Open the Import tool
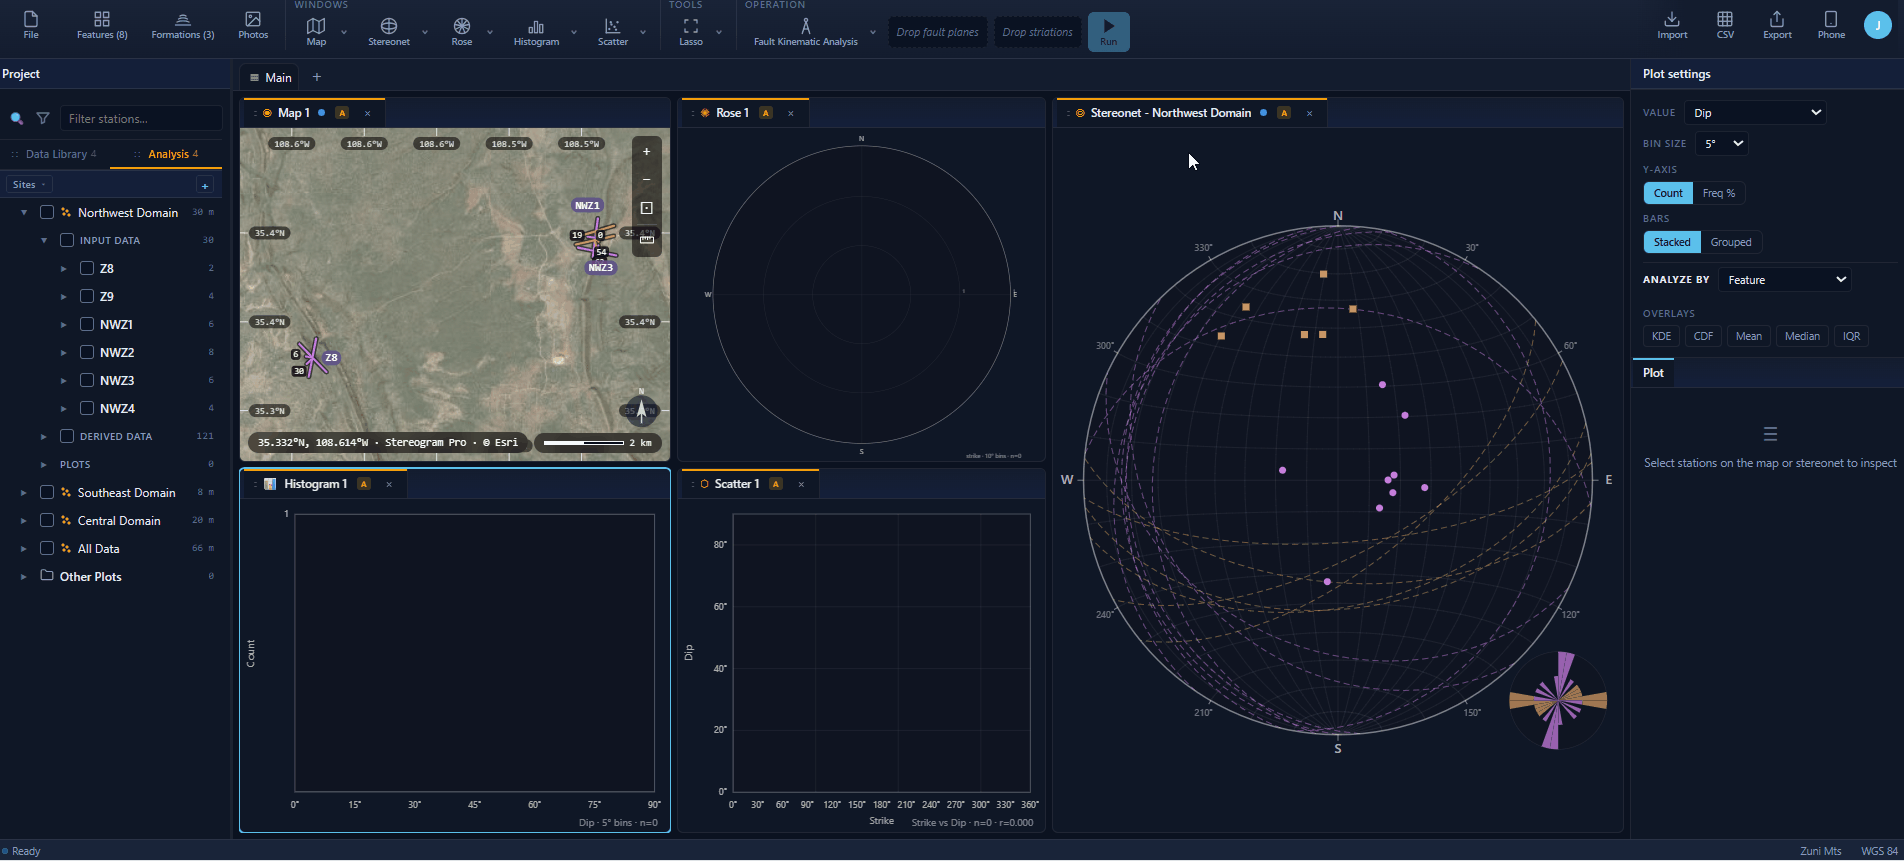Screen dimensions: 1904x861 [1672, 26]
